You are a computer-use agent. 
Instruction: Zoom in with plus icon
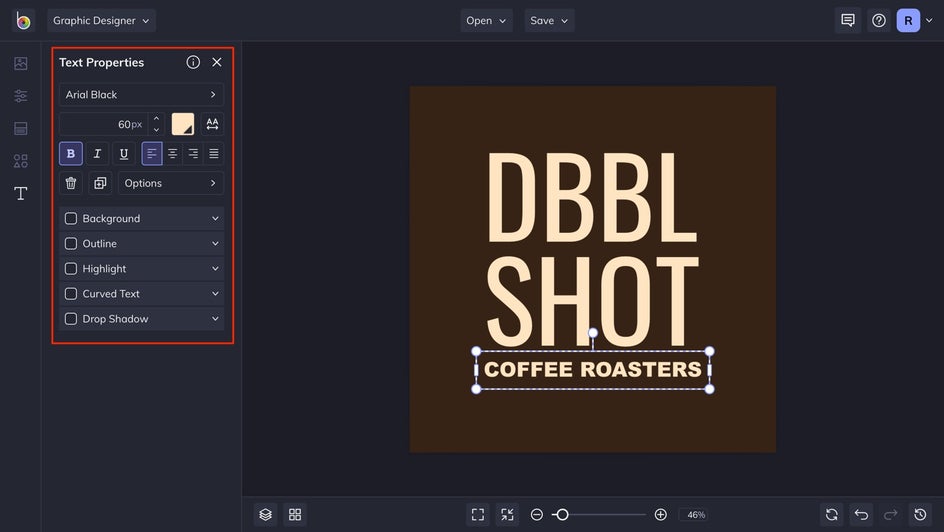pyautogui.click(x=660, y=515)
